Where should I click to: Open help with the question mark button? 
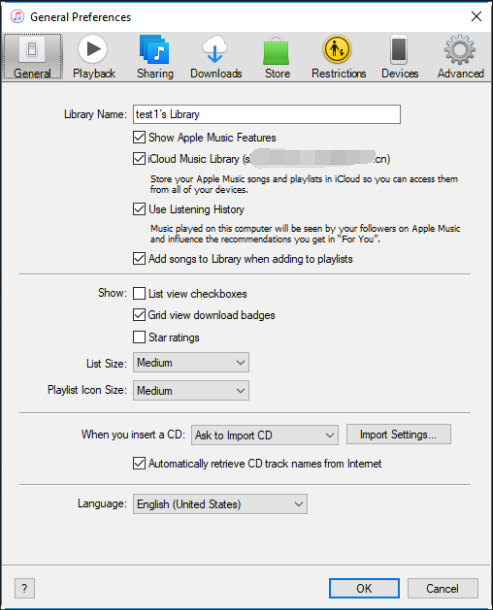[25, 588]
